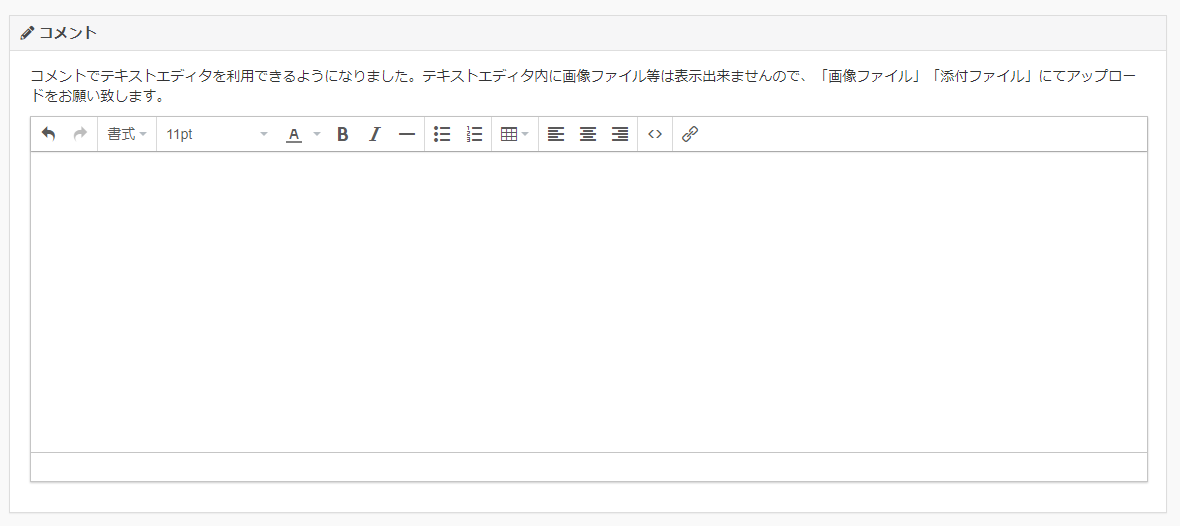The image size is (1180, 526).
Task: Insert a numbered list
Action: tap(474, 134)
